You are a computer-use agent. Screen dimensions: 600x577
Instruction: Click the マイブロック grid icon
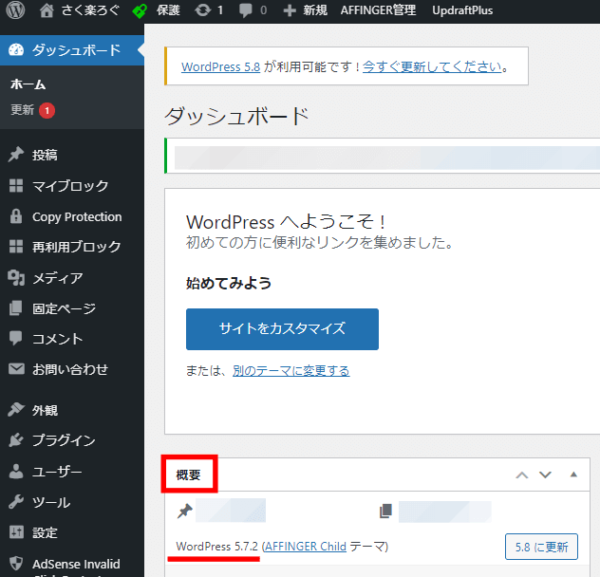16,186
